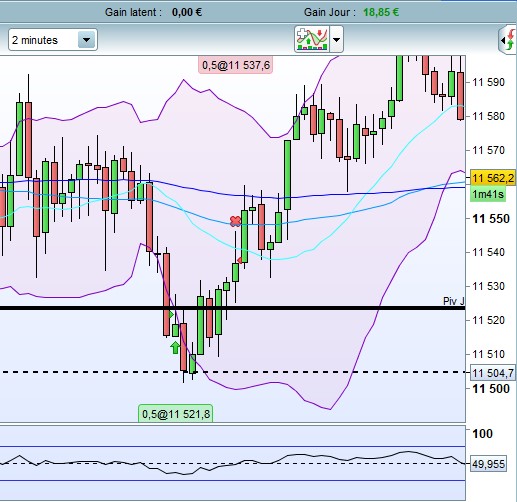The image size is (517, 502).
Task: Click the small green triangle entry marker
Action: 171,314
